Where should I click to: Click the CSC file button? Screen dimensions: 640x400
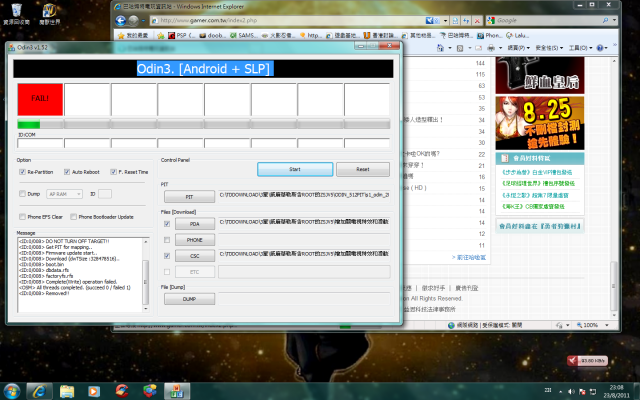pyautogui.click(x=195, y=256)
